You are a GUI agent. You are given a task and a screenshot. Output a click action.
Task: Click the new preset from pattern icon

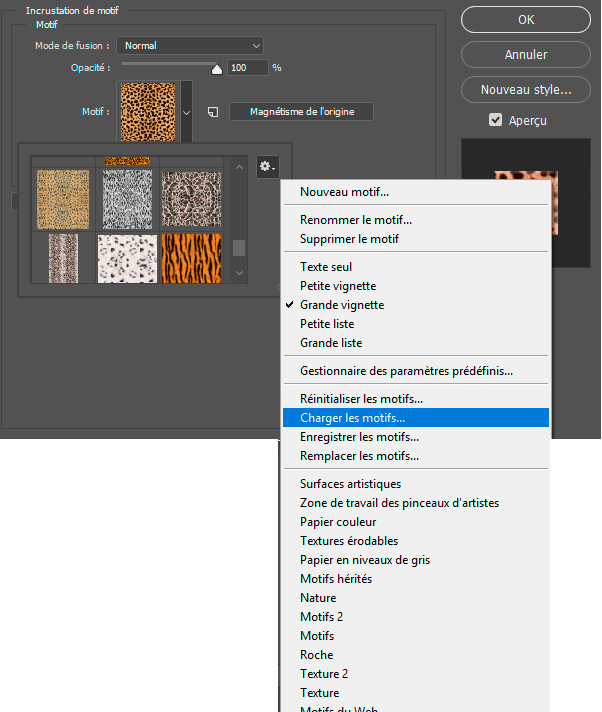213,112
